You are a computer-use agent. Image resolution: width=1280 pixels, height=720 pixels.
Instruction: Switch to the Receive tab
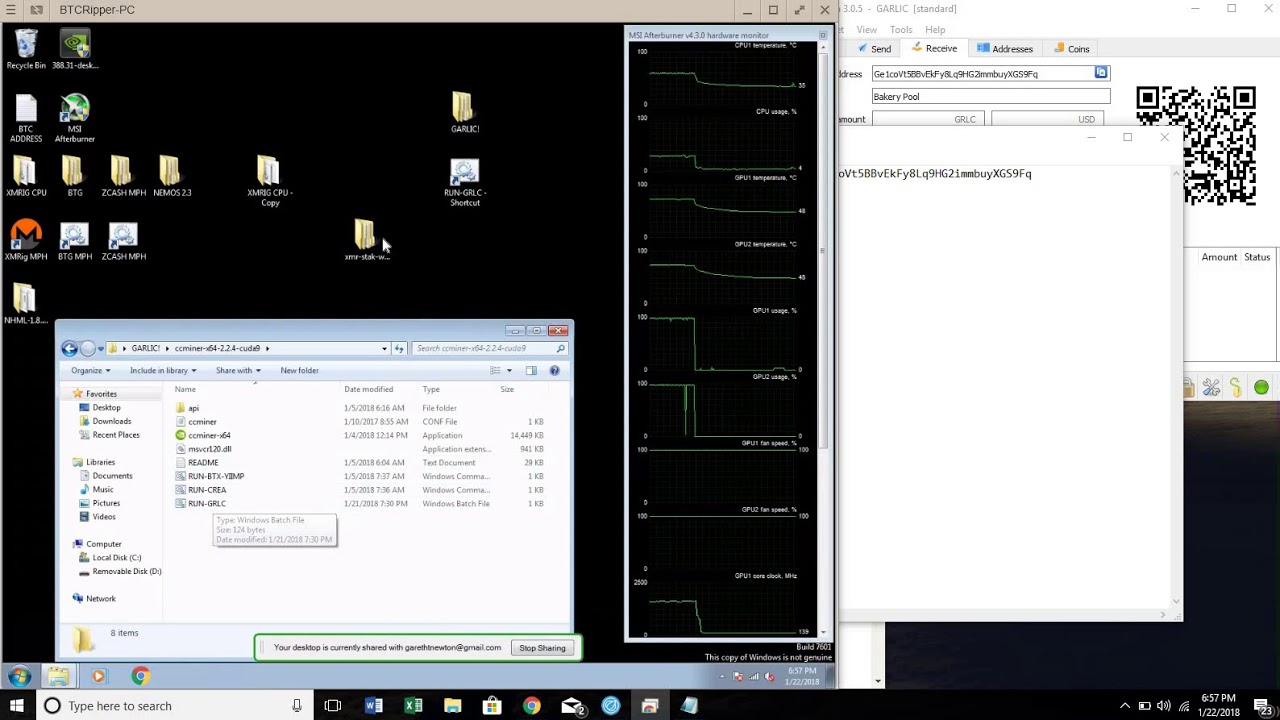pyautogui.click(x=933, y=48)
